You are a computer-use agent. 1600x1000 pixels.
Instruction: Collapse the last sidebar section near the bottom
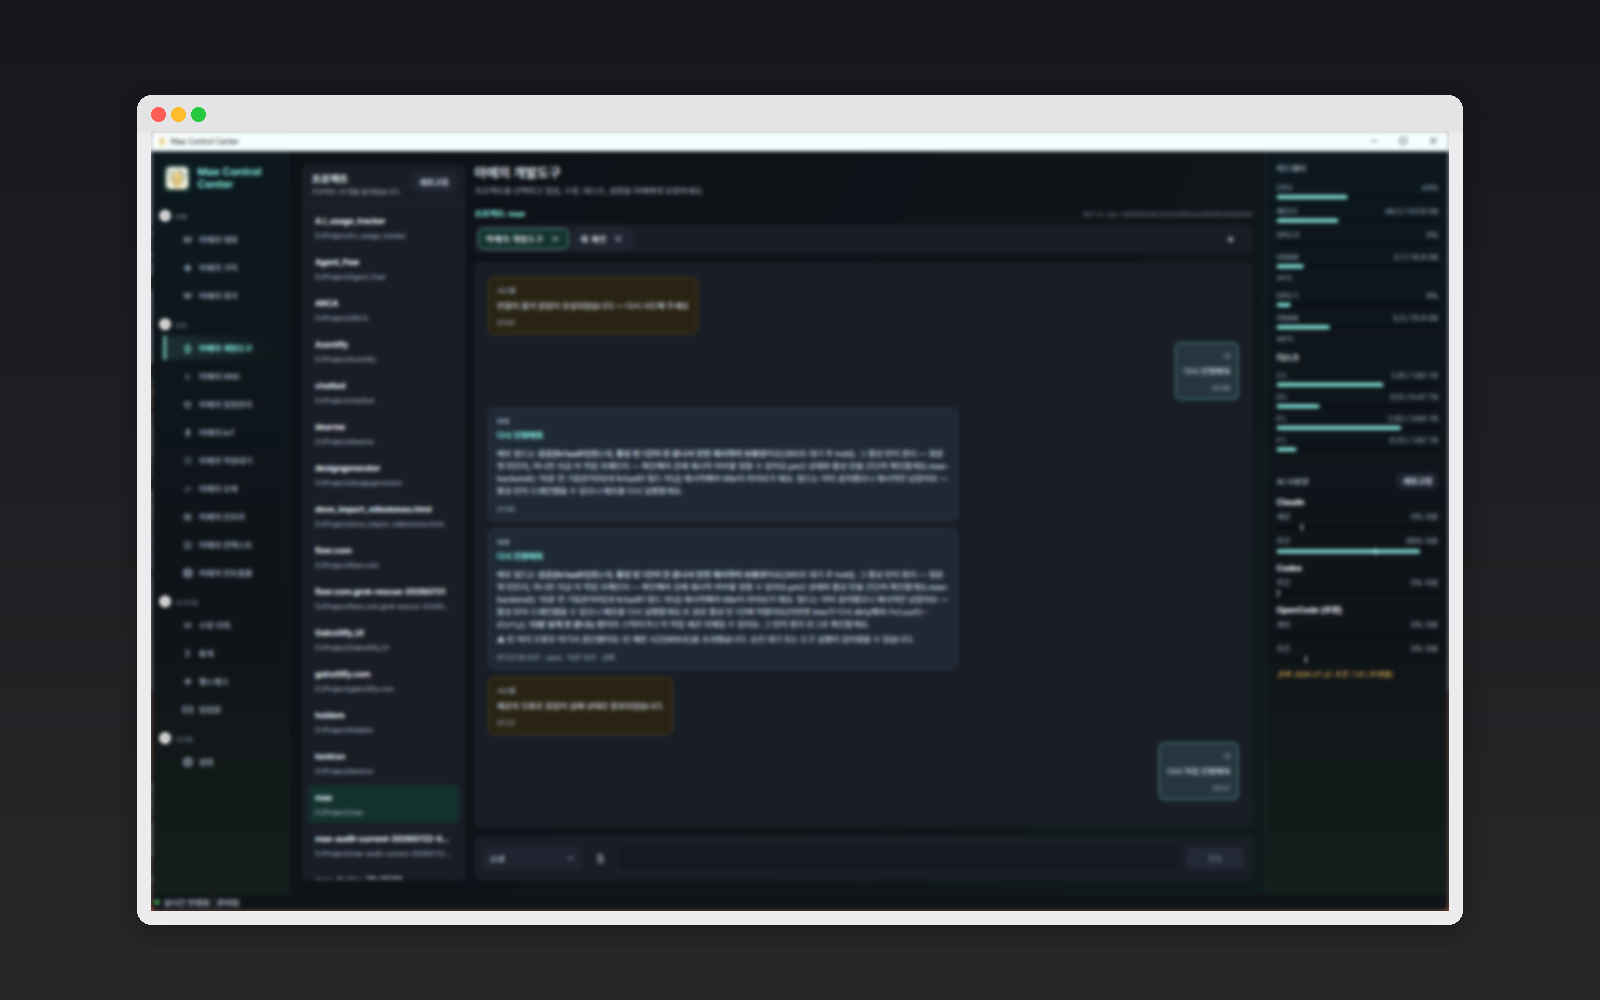click(165, 738)
